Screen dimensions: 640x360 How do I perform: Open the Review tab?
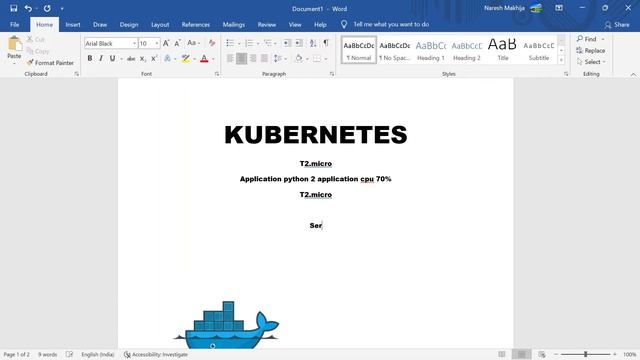click(x=267, y=24)
